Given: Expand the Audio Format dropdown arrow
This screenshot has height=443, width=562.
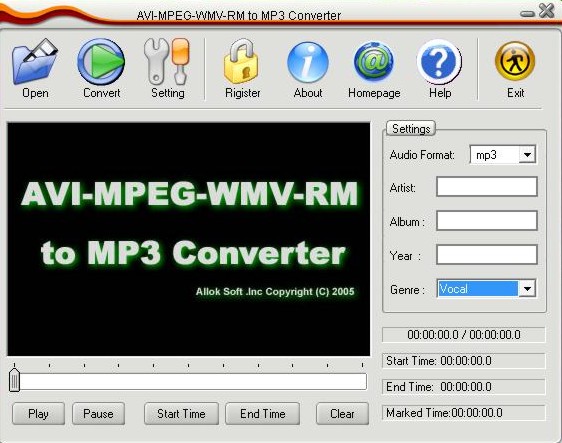Looking at the screenshot, I should click(527, 155).
